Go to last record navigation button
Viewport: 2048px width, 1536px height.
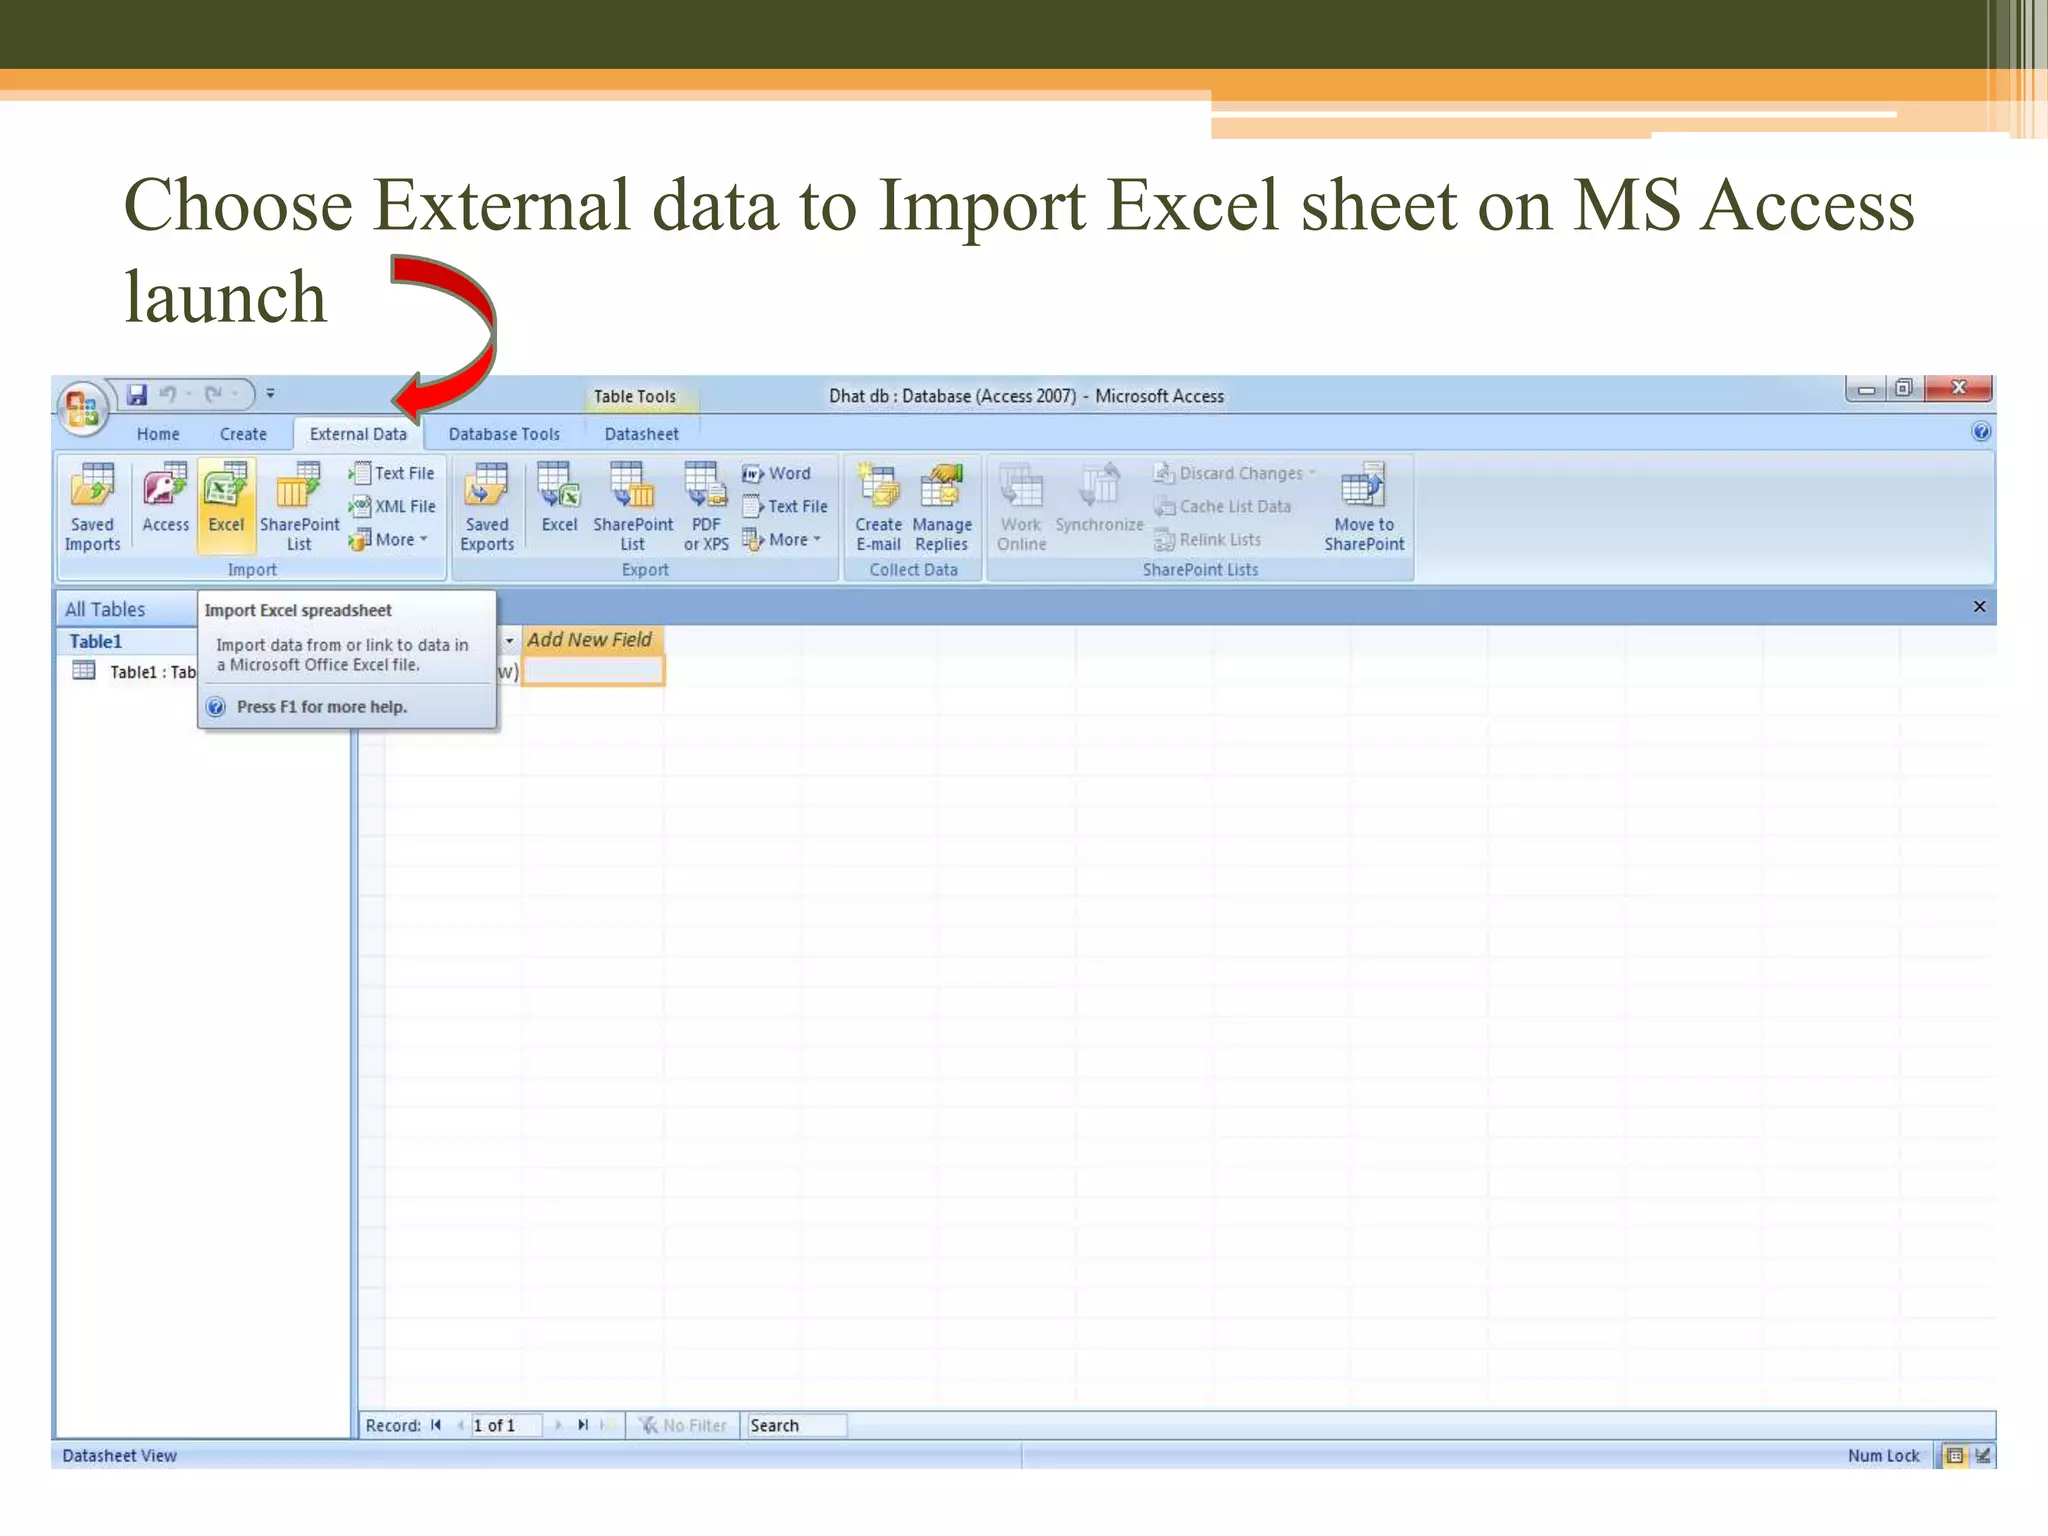(x=583, y=1425)
